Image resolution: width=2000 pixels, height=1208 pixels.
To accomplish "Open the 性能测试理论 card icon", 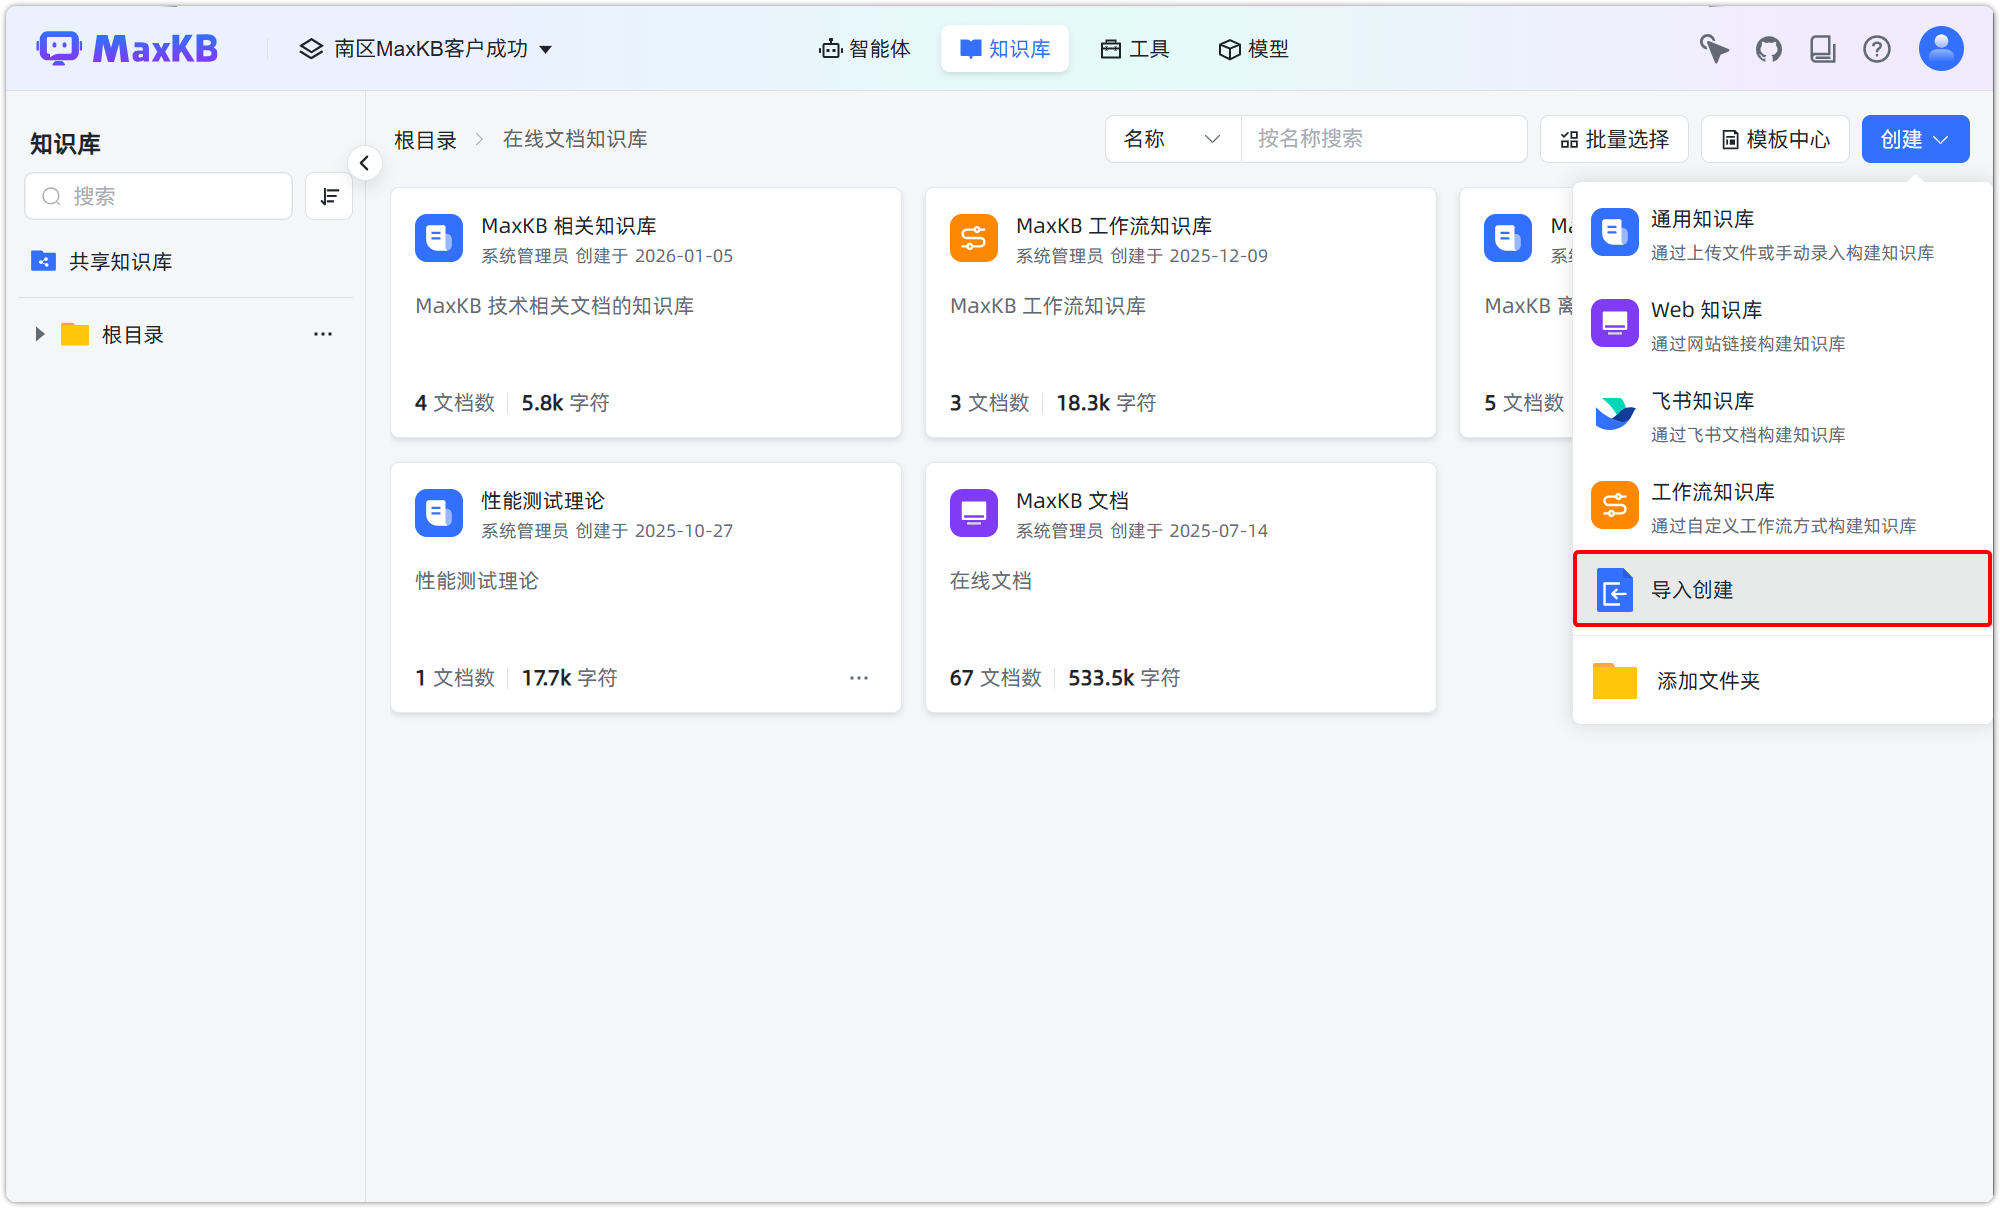I will [439, 513].
